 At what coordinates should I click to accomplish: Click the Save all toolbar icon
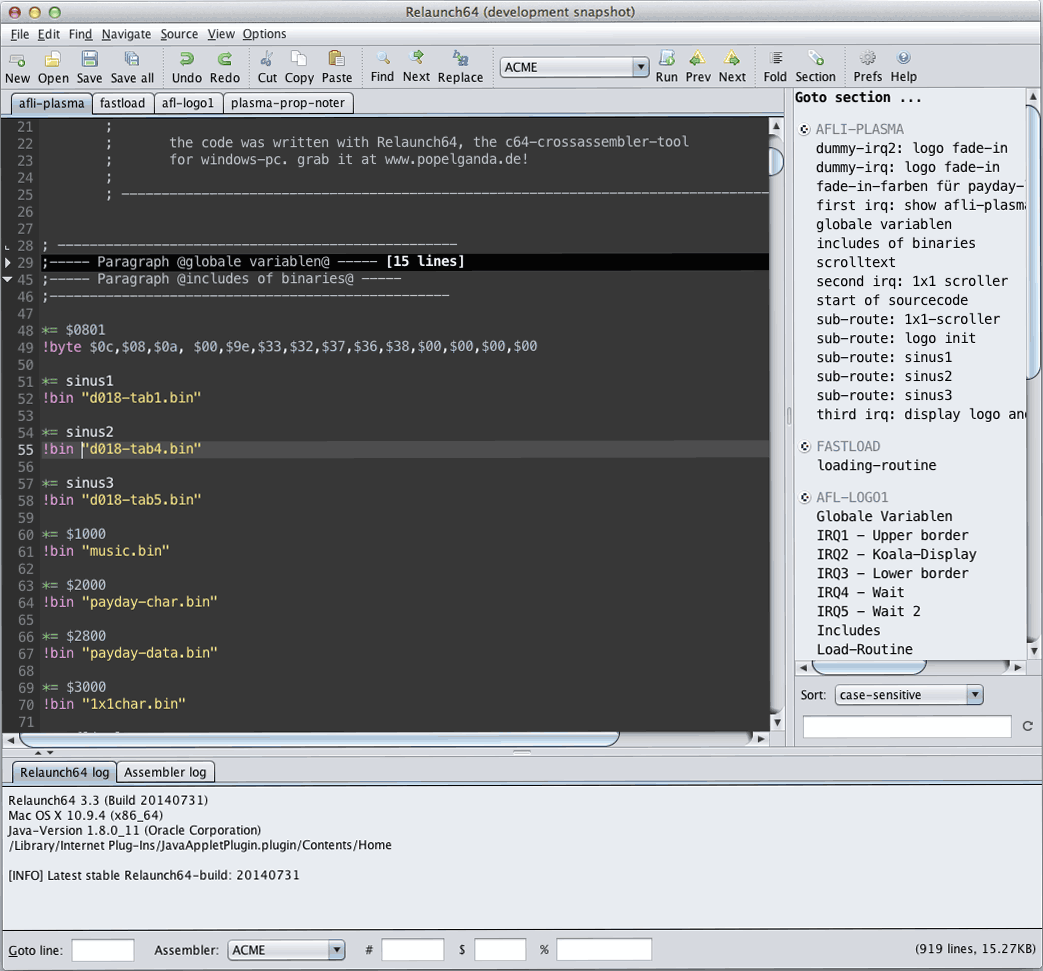pos(132,60)
